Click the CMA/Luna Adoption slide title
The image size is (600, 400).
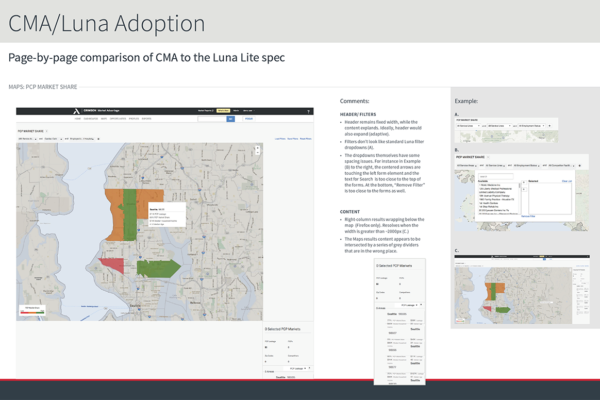click(107, 23)
